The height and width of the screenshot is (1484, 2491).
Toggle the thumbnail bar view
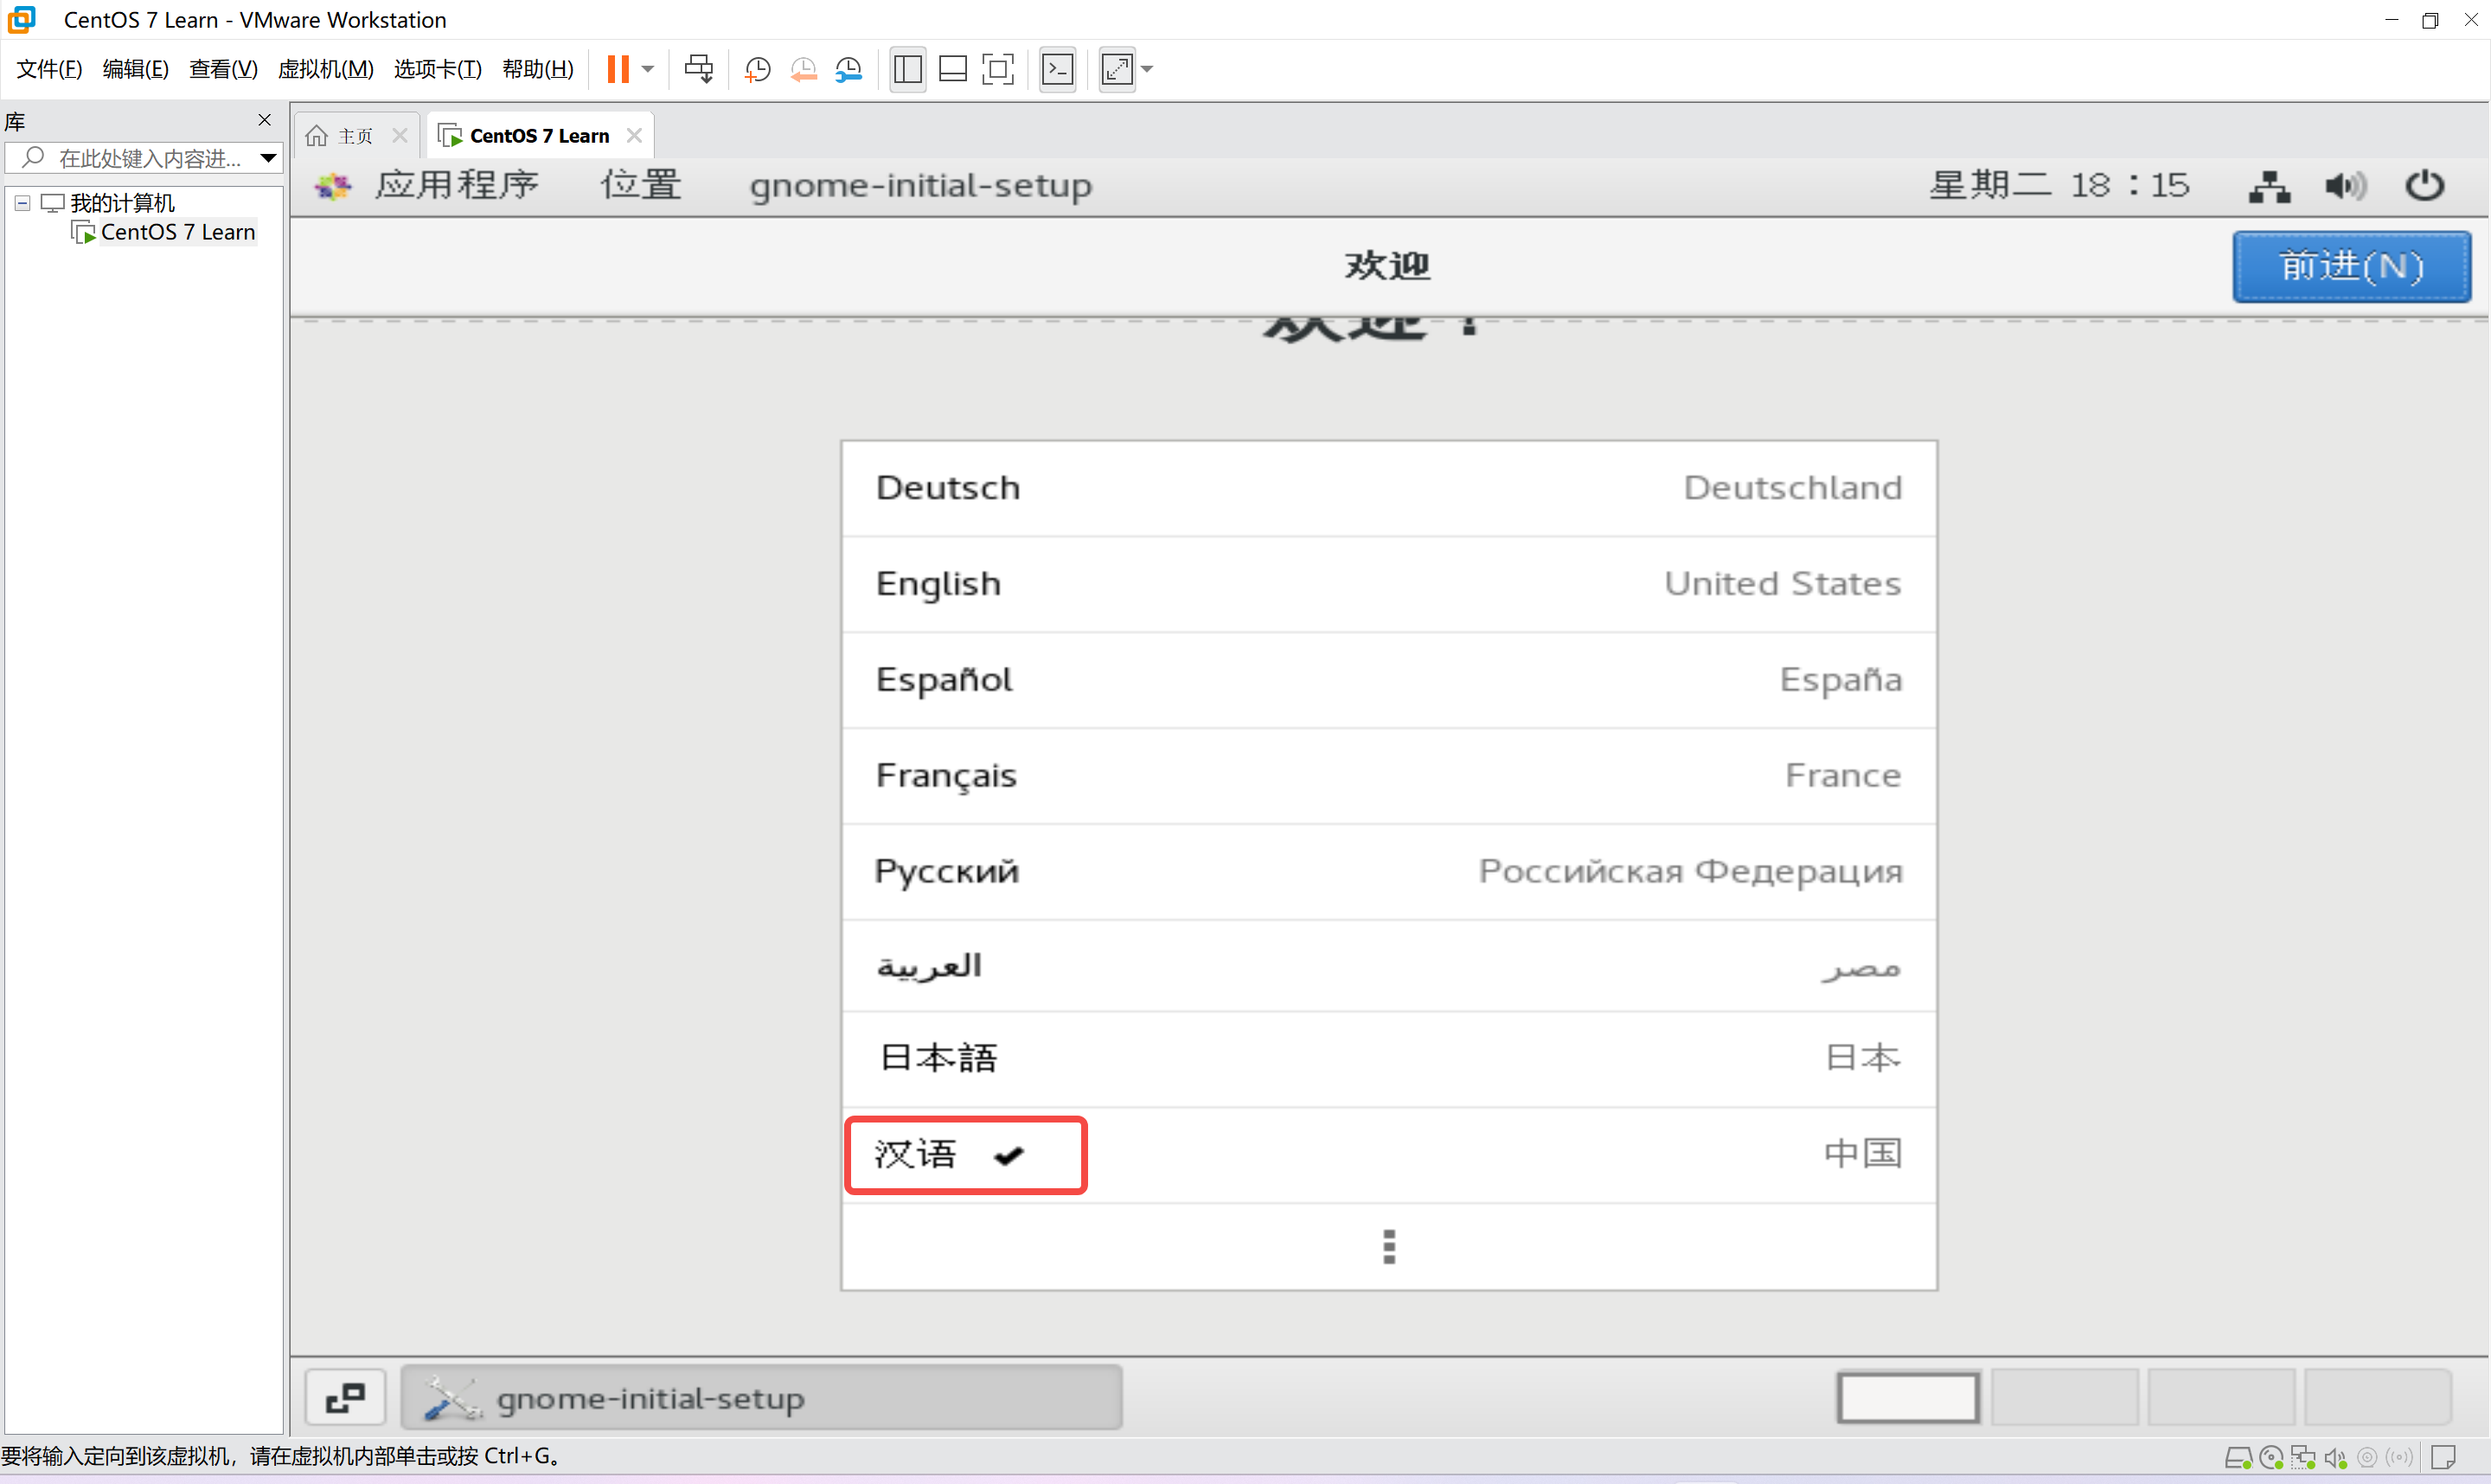953,69
